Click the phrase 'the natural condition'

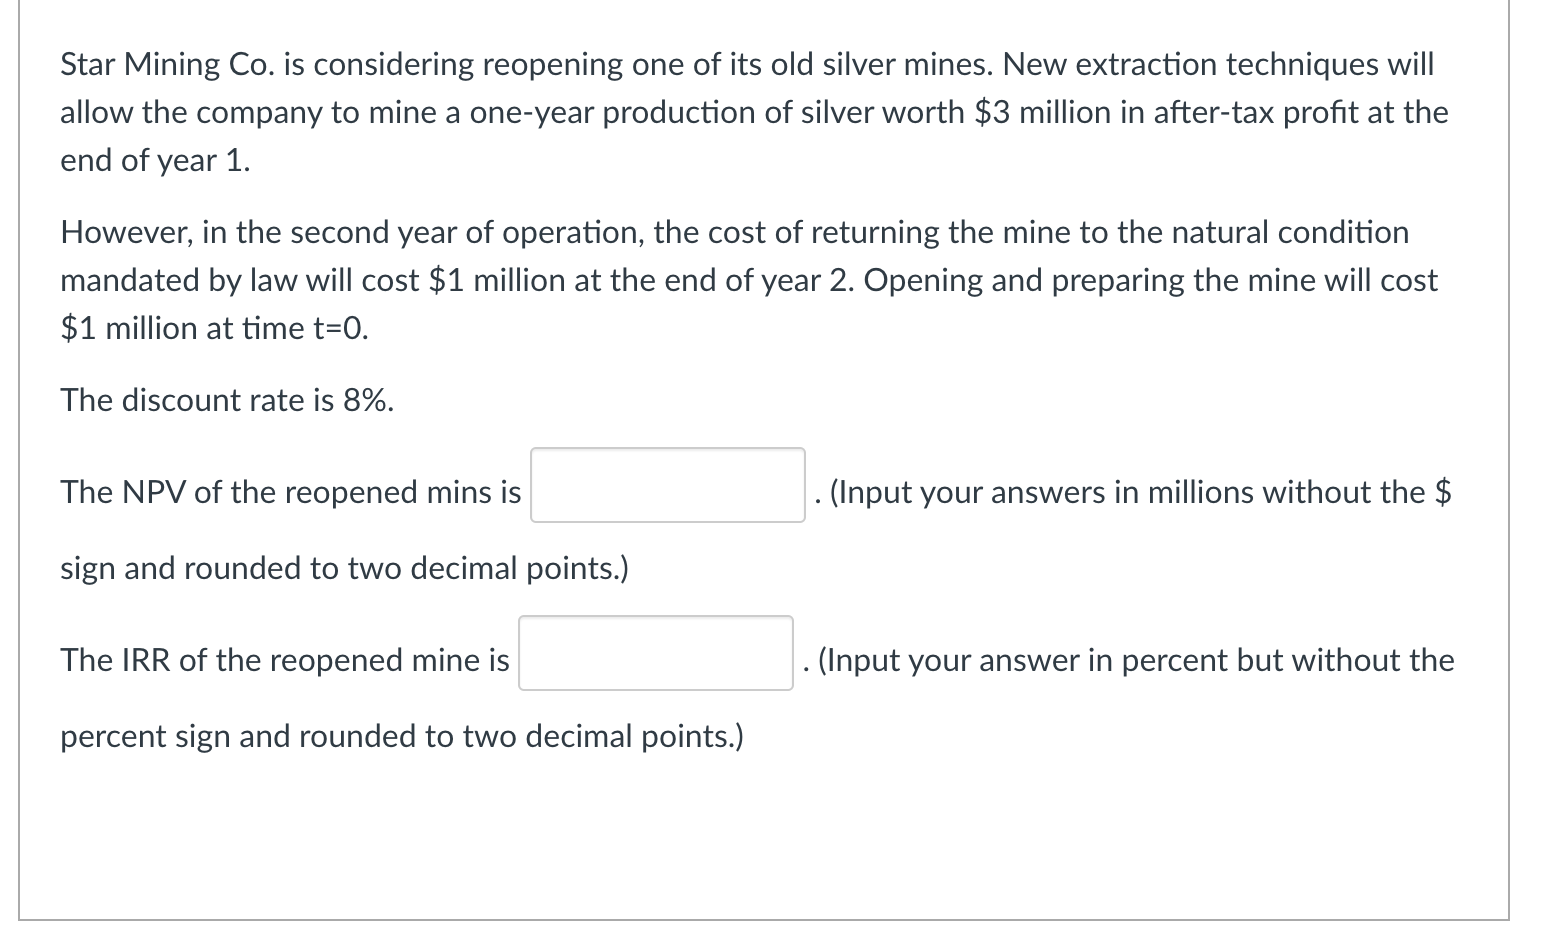(1263, 233)
